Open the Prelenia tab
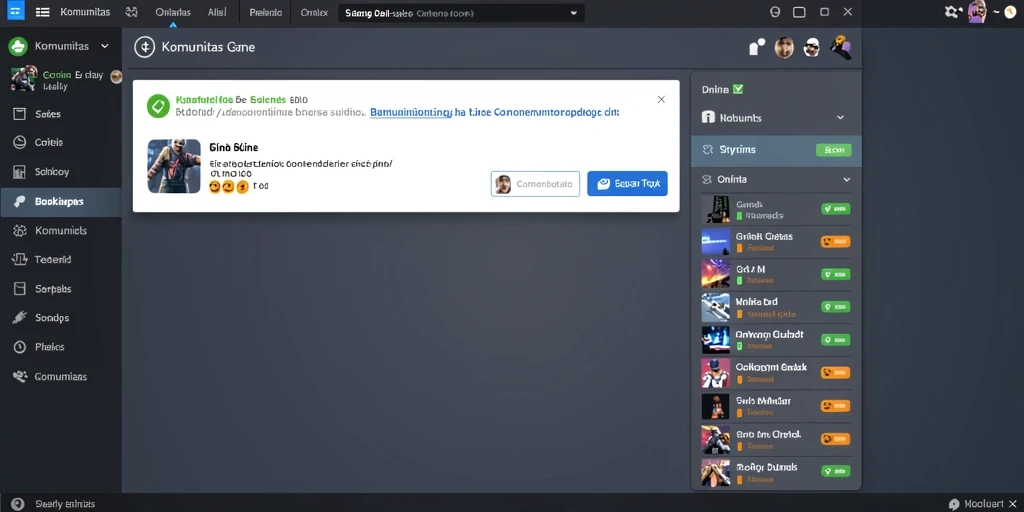This screenshot has width=1024, height=512. tap(266, 12)
